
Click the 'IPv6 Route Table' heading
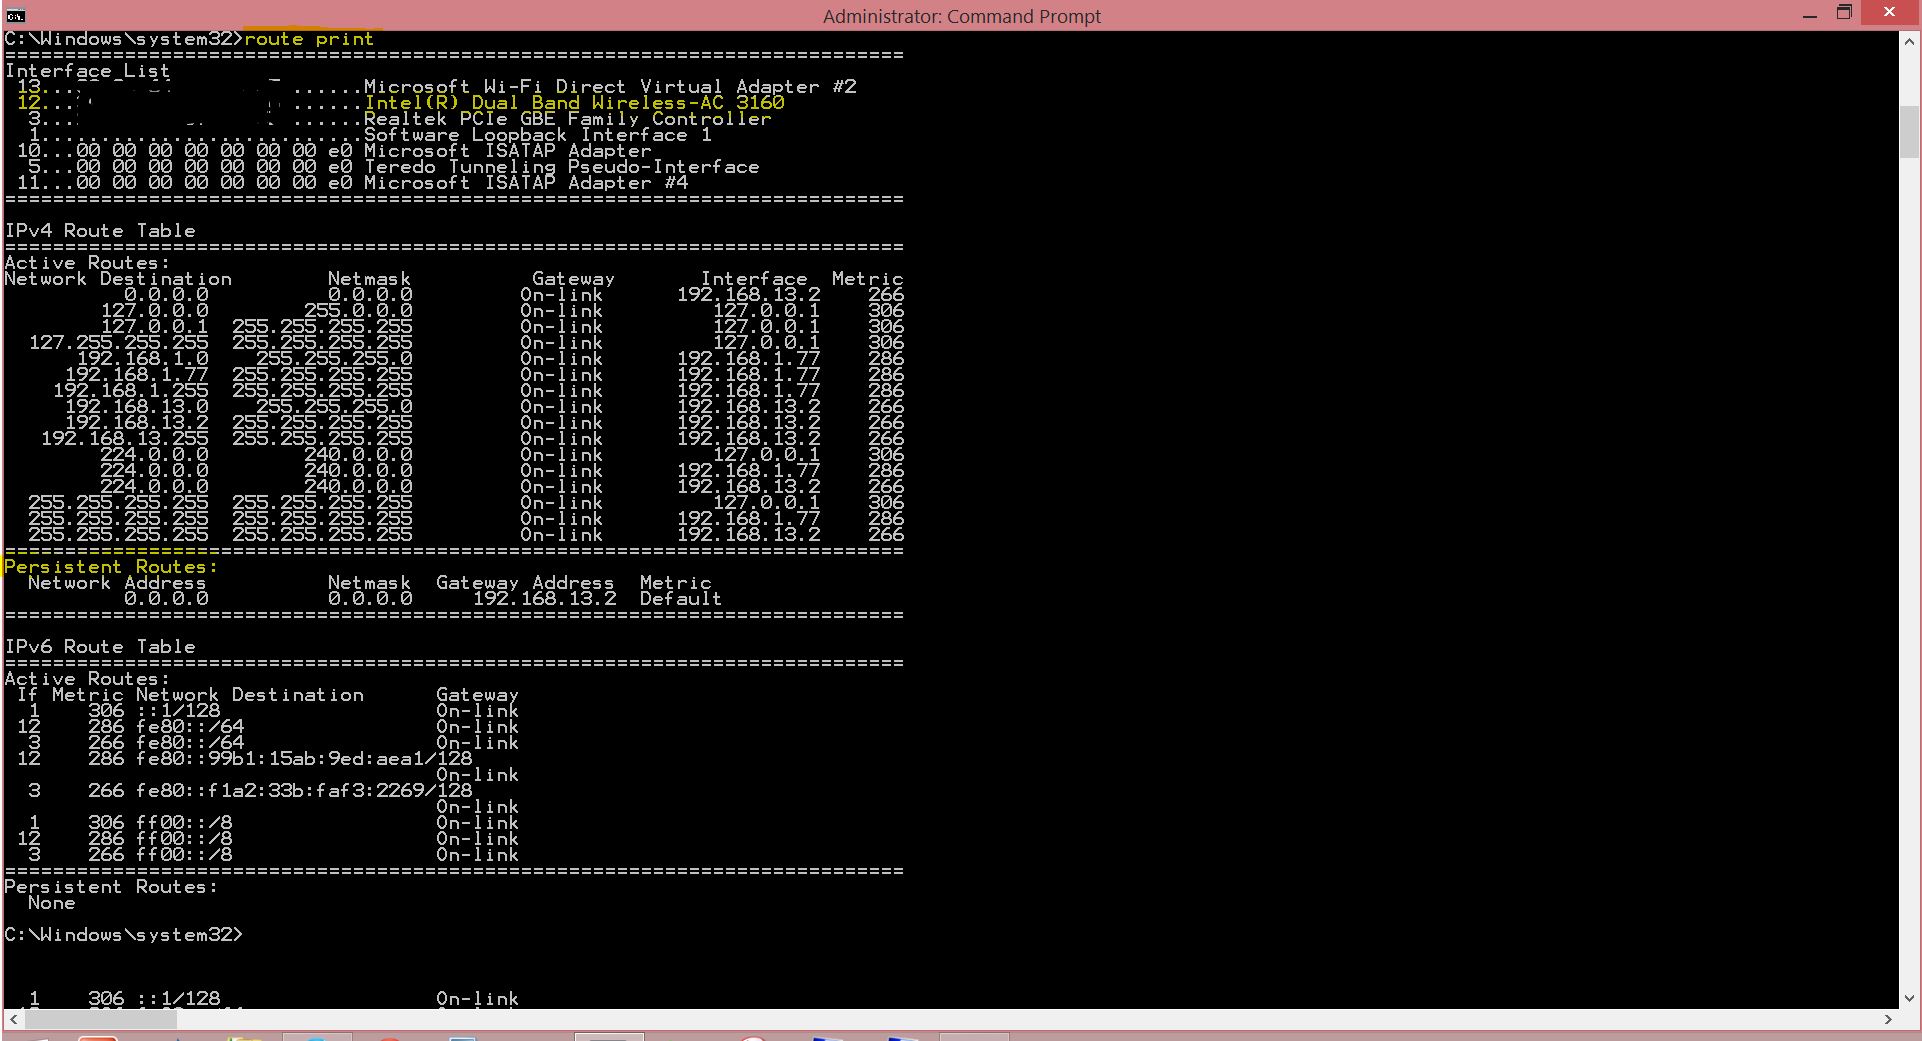100,647
